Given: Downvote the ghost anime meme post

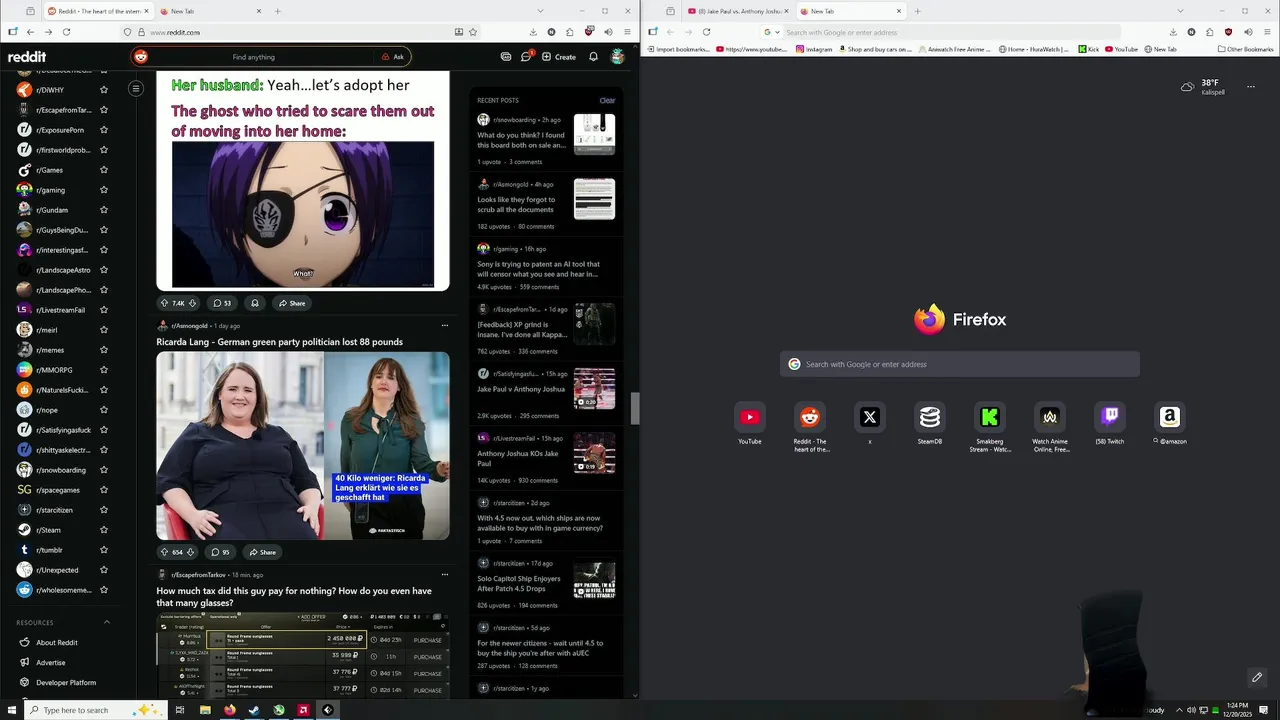Looking at the screenshot, I should click(x=193, y=303).
